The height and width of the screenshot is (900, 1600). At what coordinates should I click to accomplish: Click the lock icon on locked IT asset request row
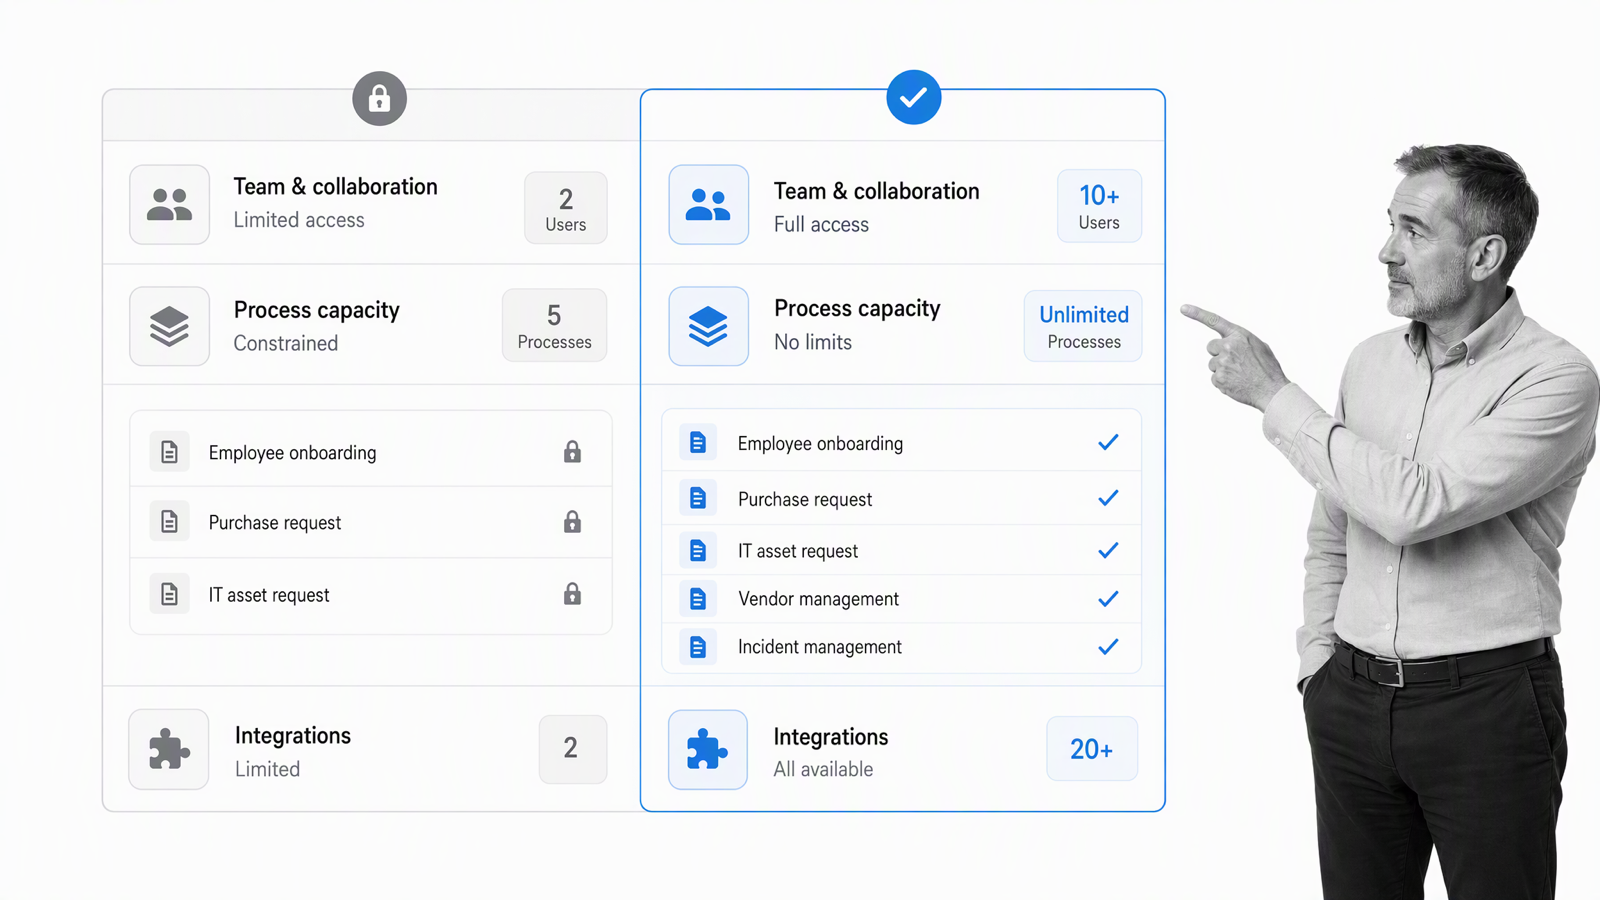click(x=572, y=594)
